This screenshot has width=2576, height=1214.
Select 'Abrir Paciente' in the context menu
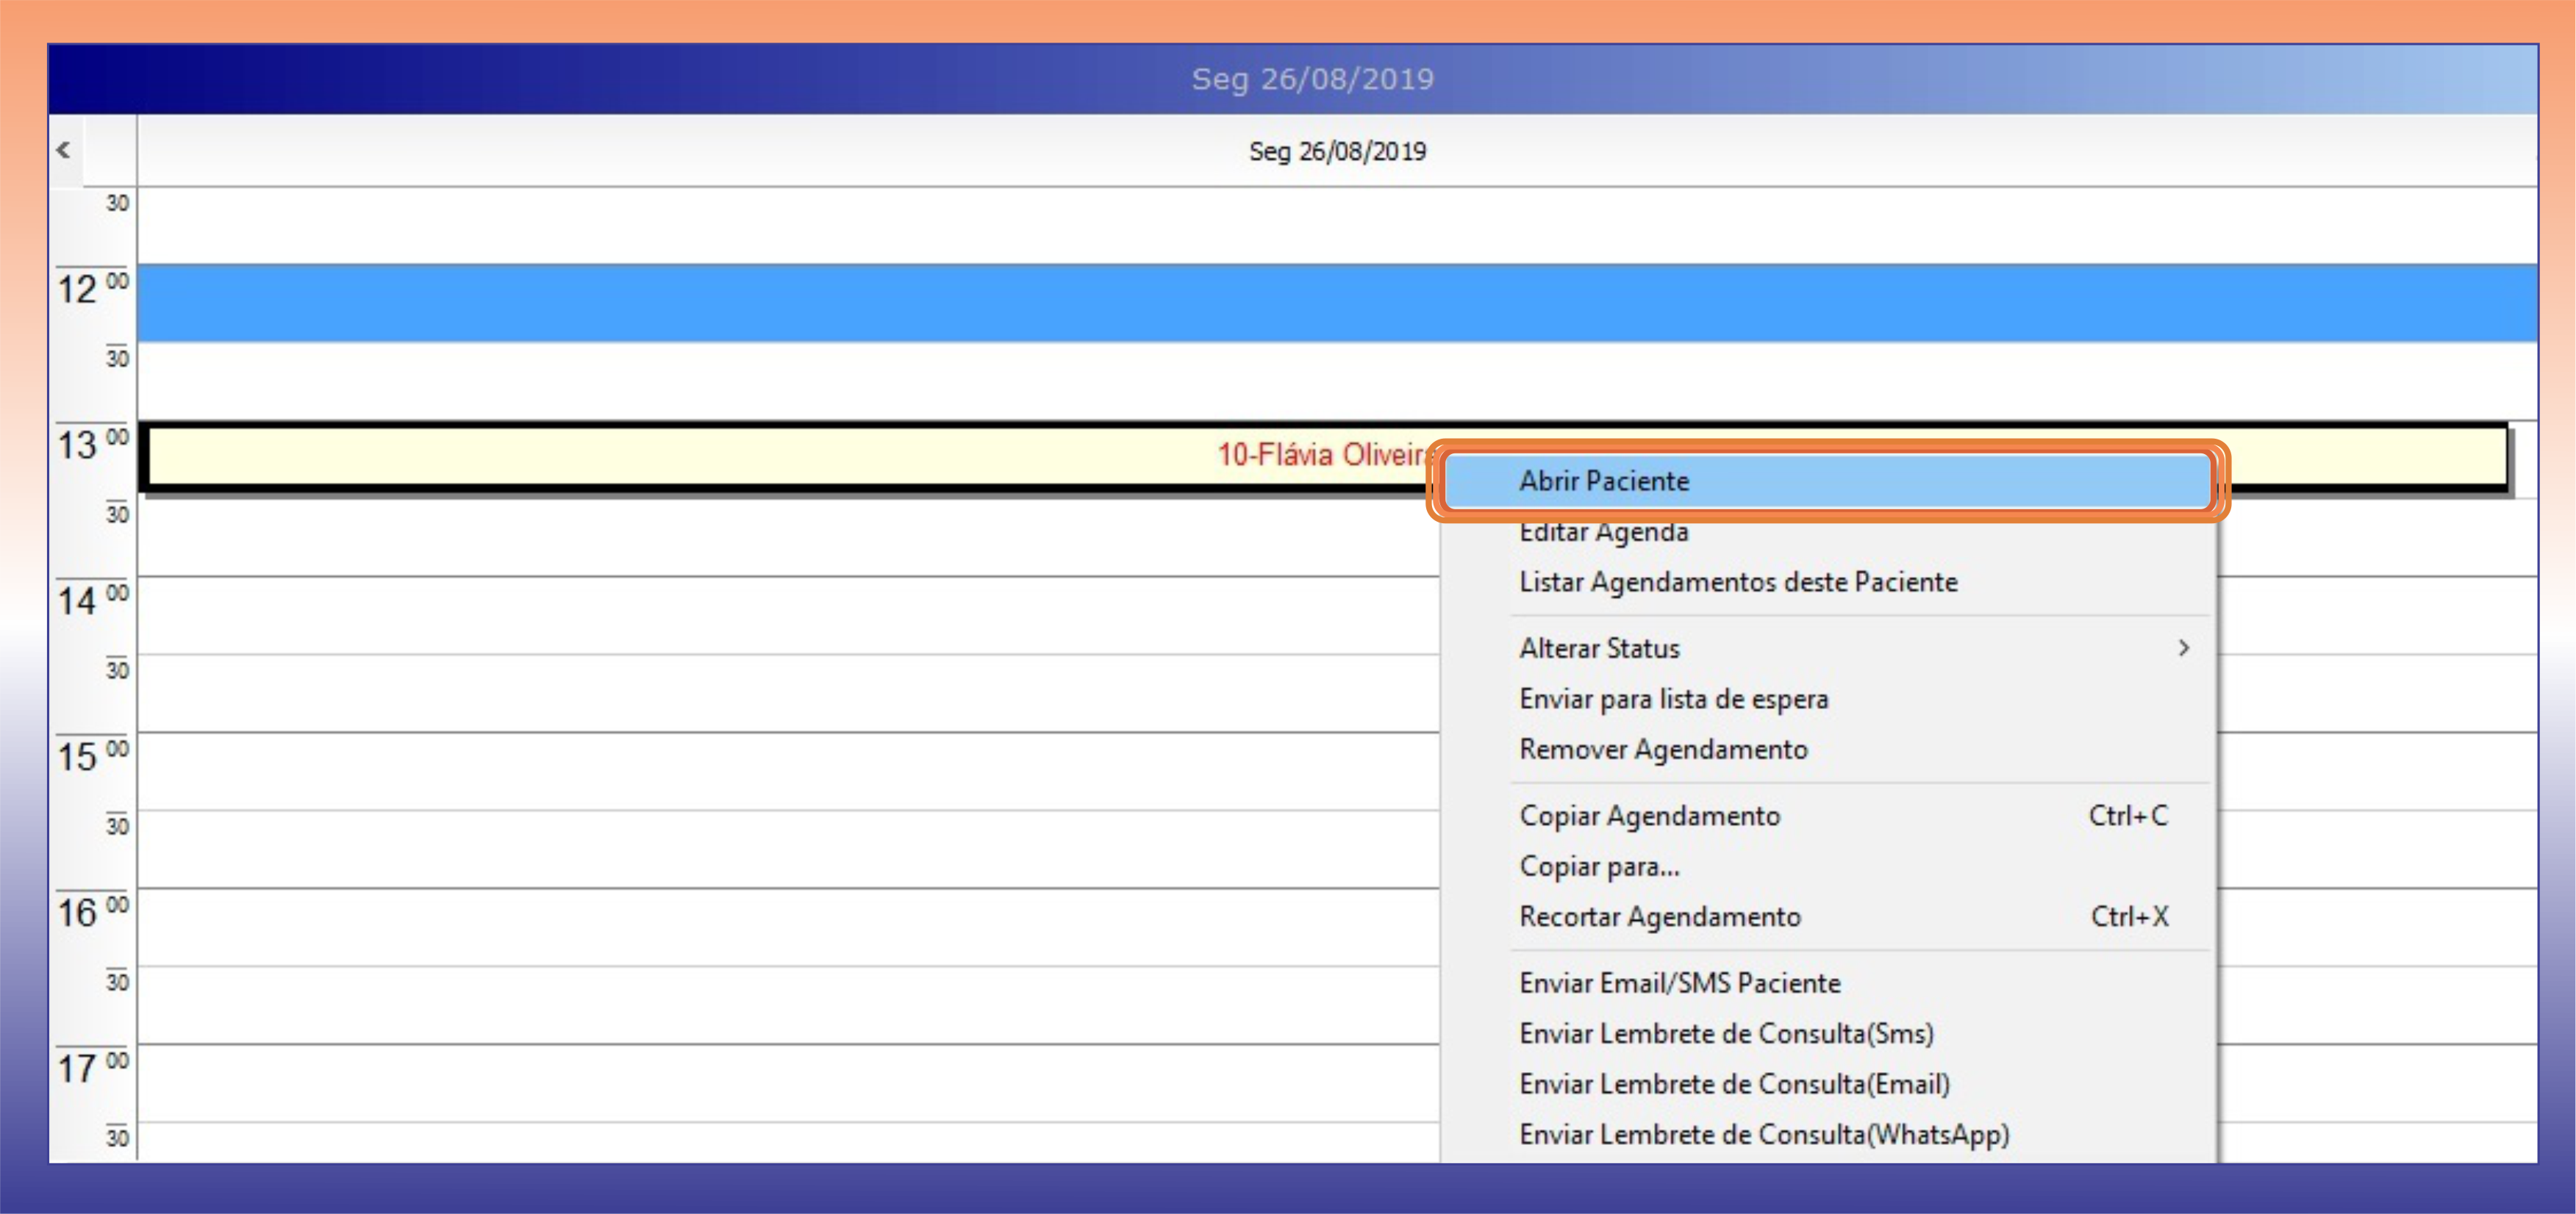[1604, 481]
